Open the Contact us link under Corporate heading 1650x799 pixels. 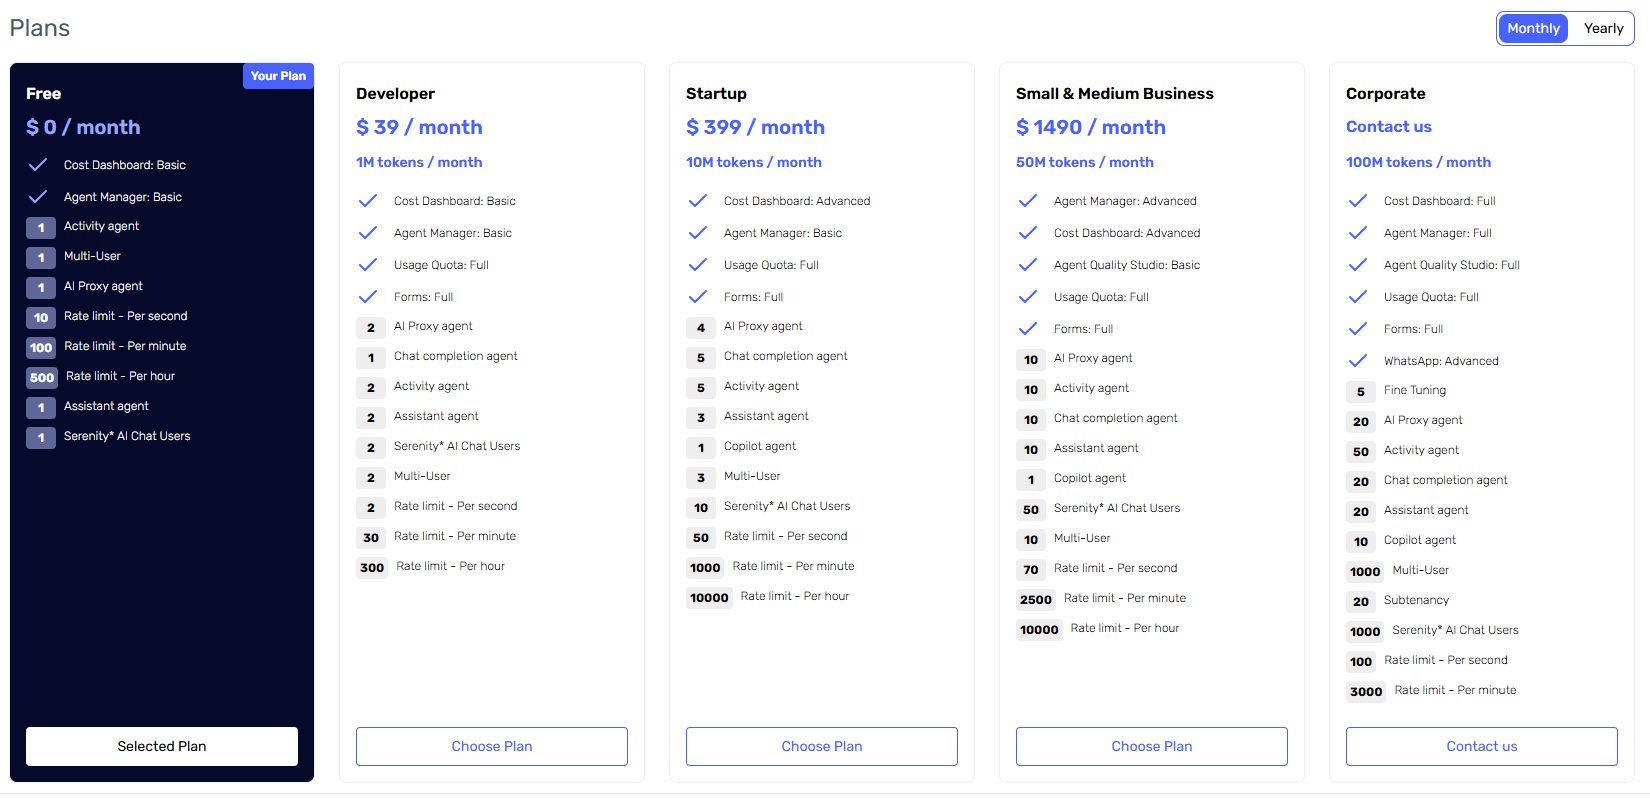click(1389, 127)
